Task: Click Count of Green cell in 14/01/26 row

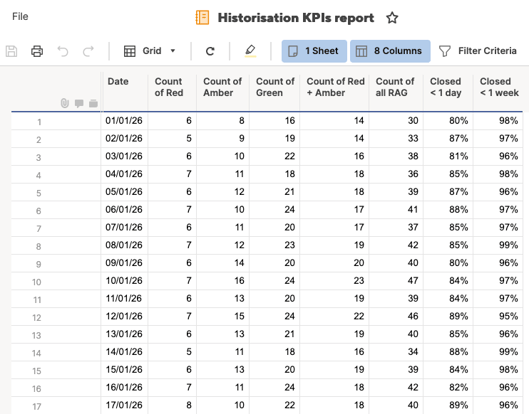Action: [274, 352]
